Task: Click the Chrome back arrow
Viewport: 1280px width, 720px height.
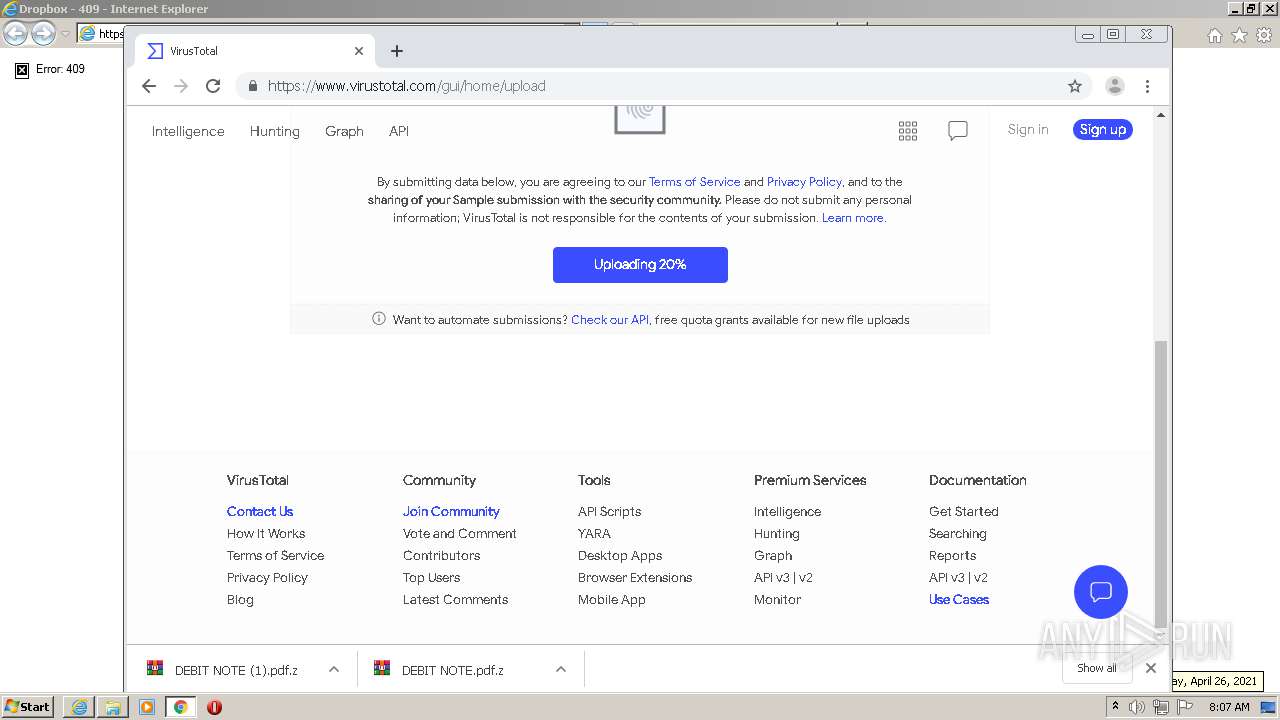Action: (149, 86)
